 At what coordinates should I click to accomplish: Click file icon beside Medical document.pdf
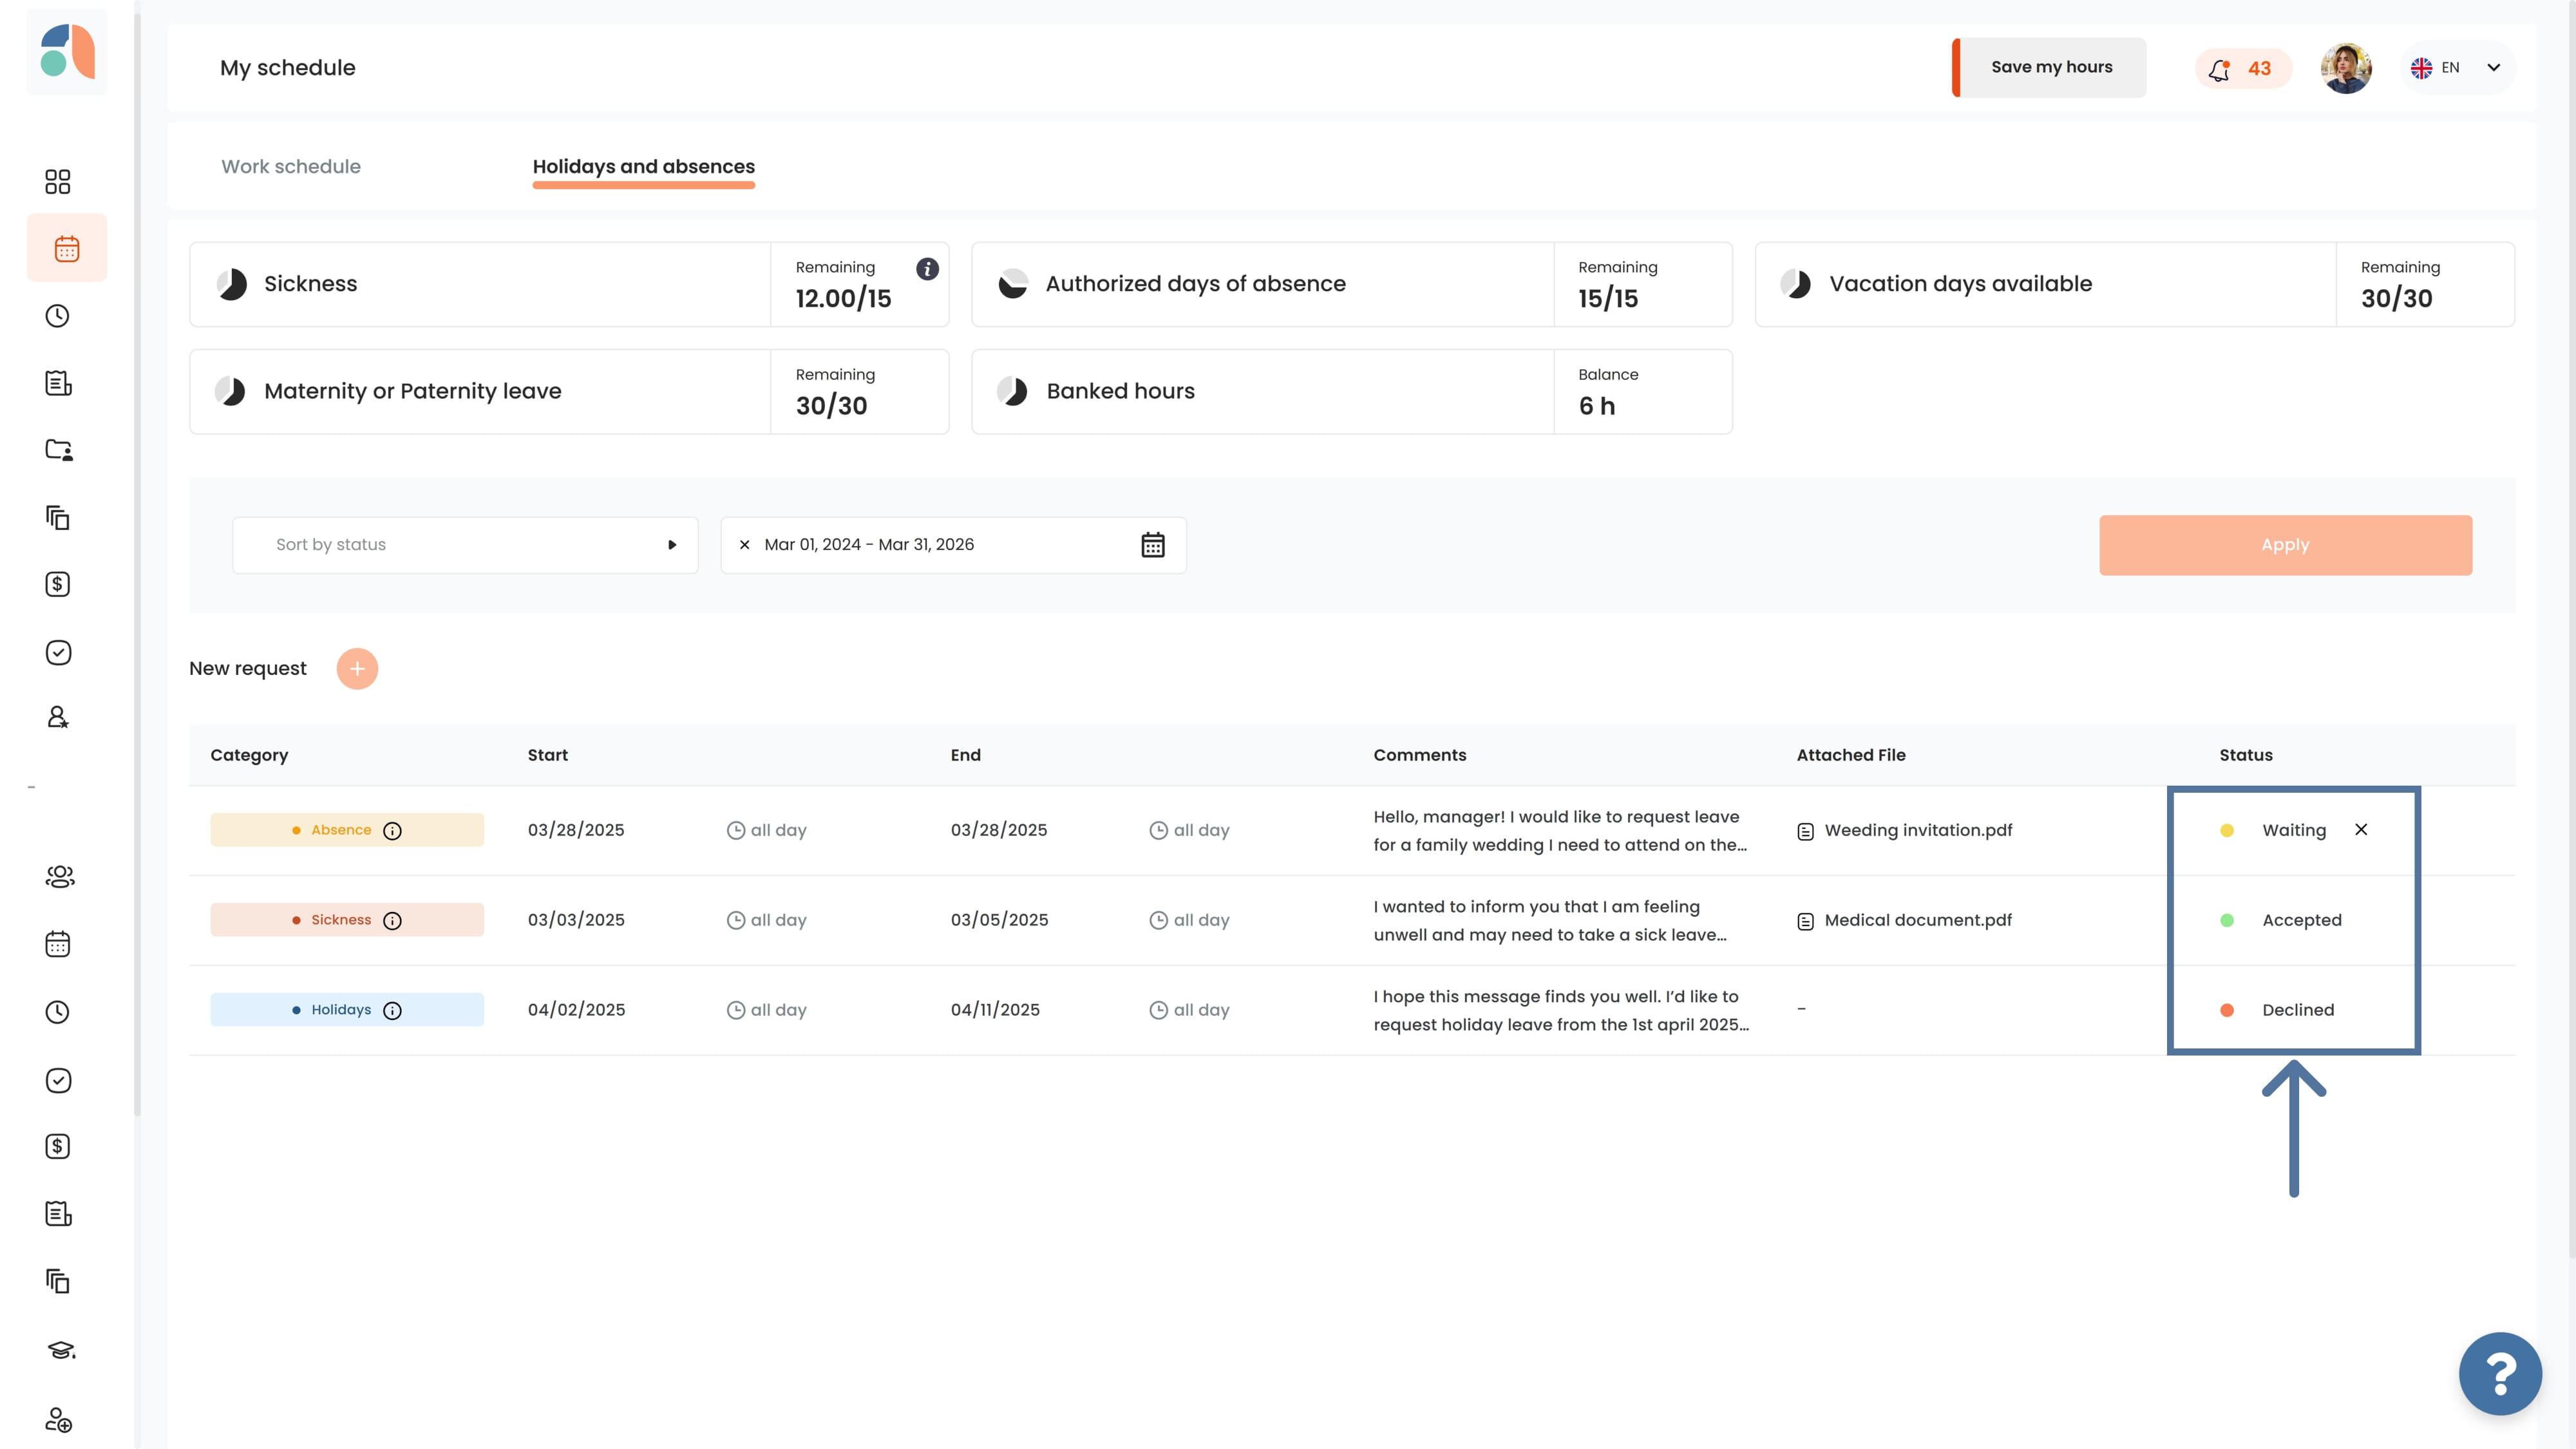[1805, 921]
